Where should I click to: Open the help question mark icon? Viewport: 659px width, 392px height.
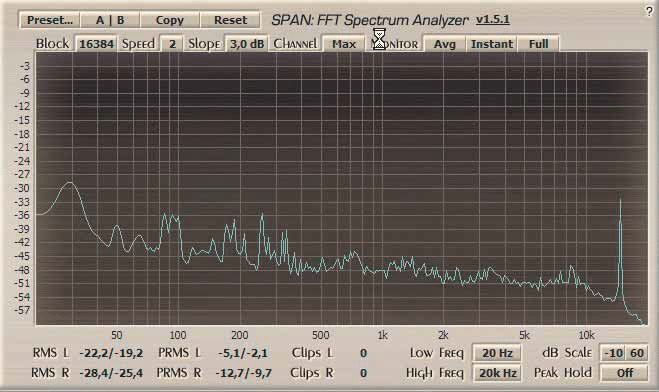point(650,11)
